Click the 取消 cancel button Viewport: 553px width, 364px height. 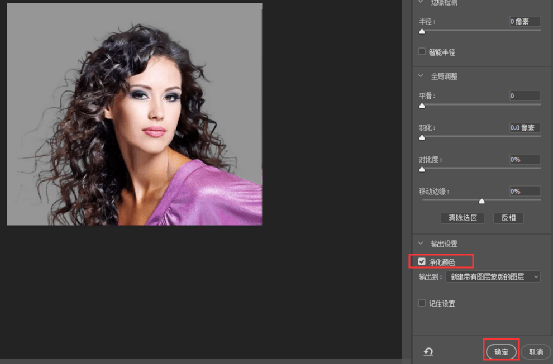536,352
